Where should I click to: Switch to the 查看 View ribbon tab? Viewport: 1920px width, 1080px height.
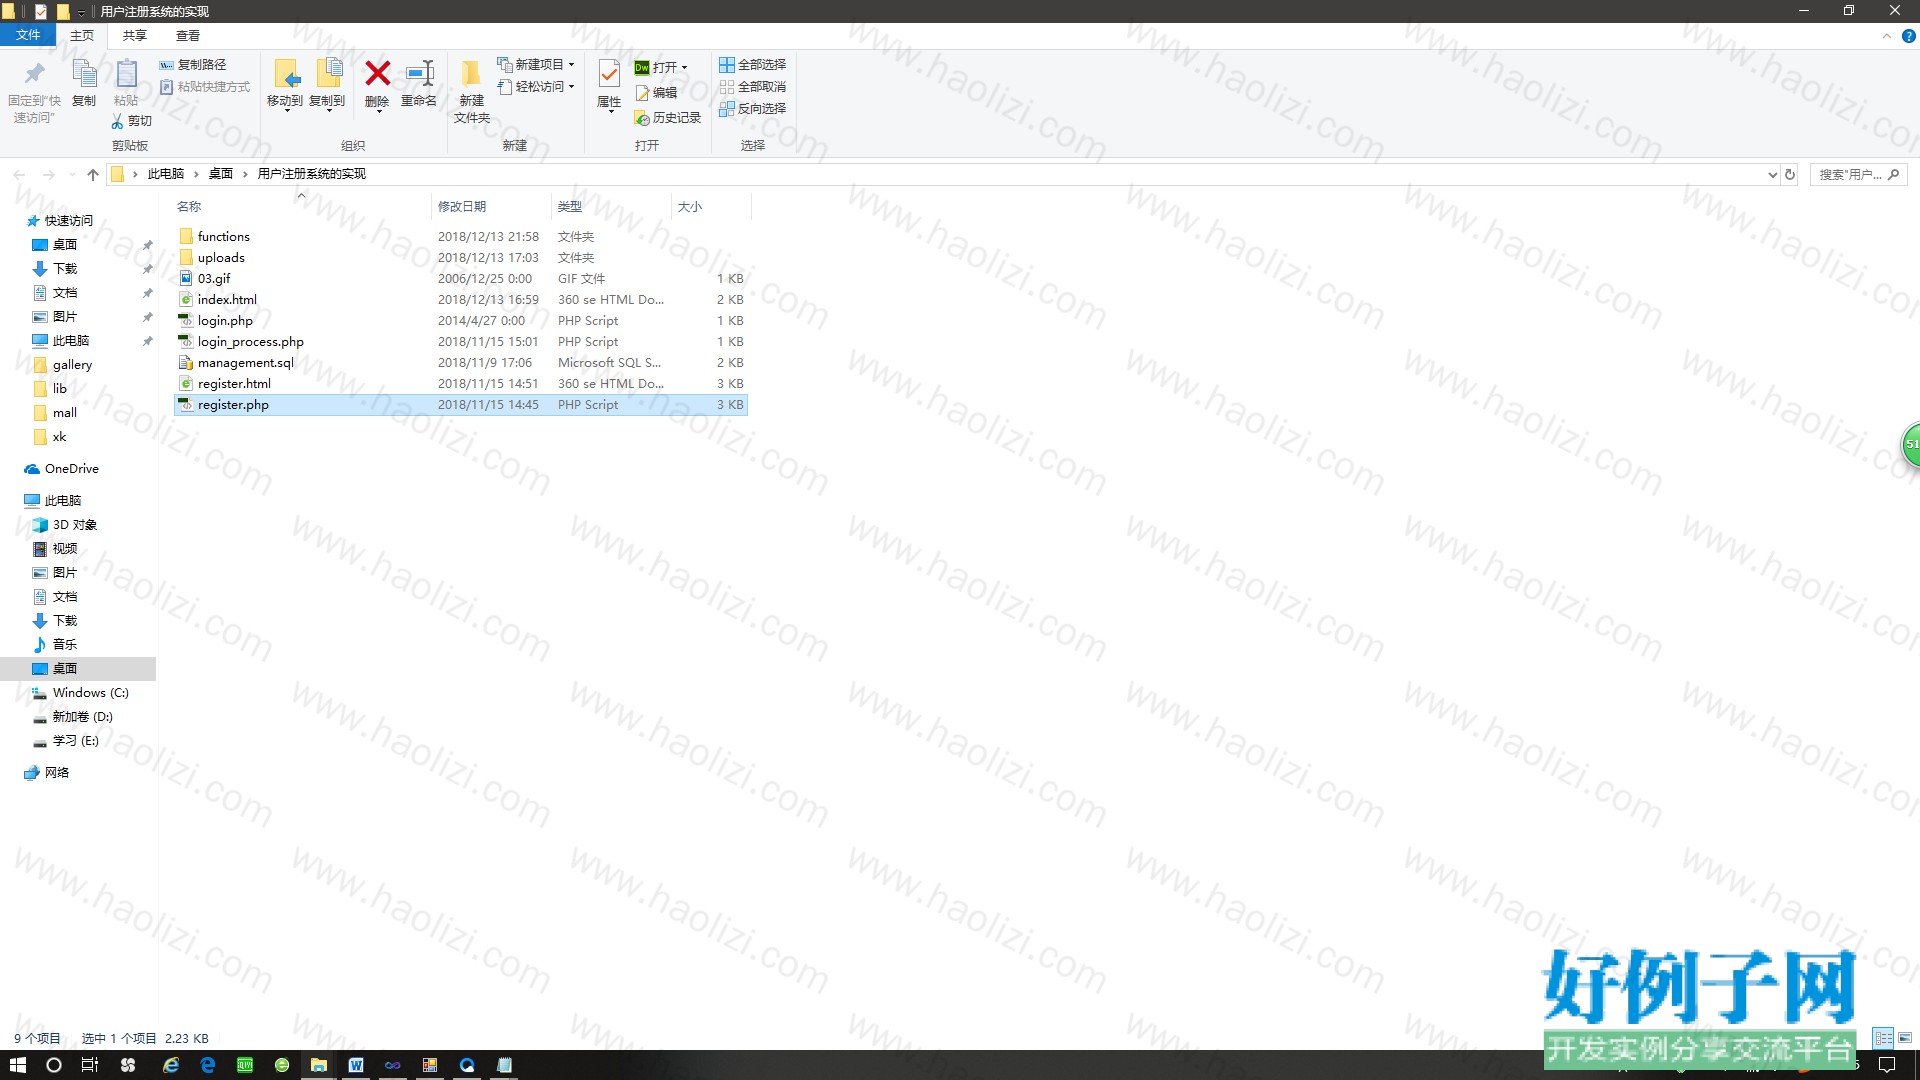click(x=188, y=36)
